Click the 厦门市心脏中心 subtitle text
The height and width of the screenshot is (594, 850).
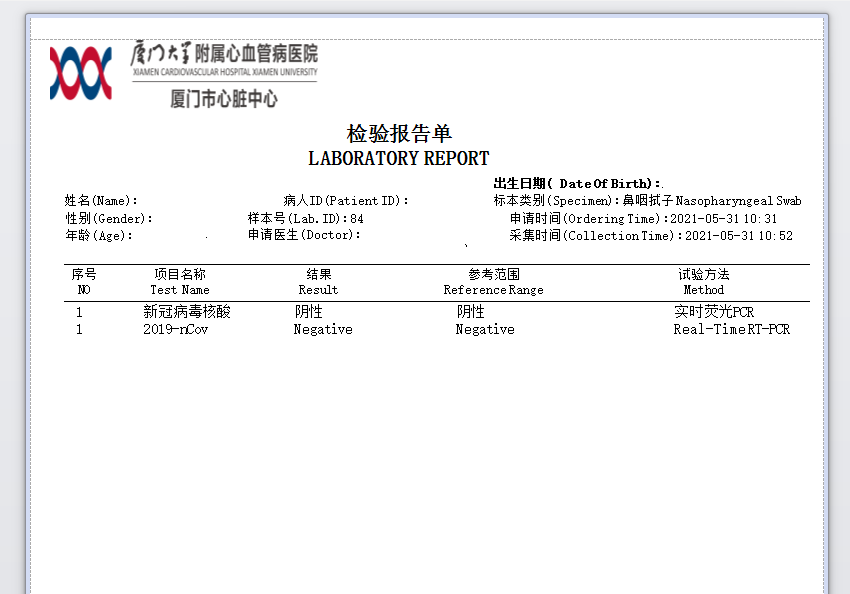click(224, 99)
